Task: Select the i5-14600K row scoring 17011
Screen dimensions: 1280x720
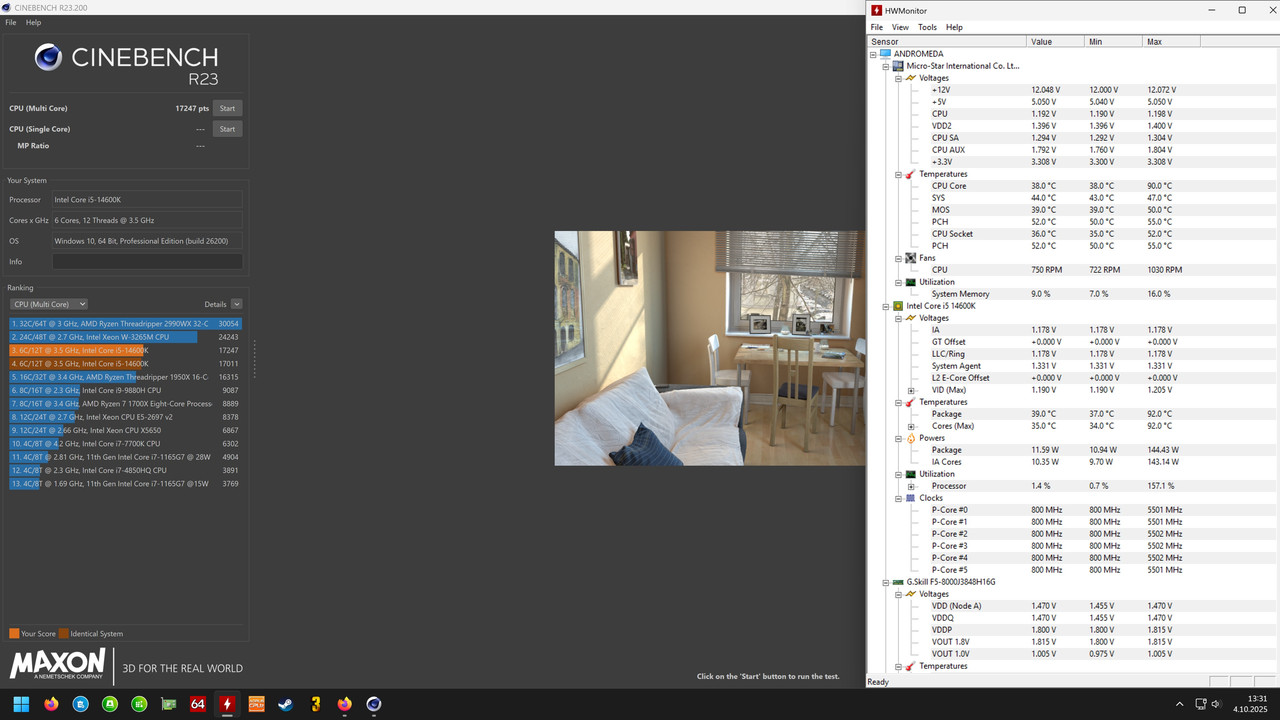Action: [x=125, y=364]
